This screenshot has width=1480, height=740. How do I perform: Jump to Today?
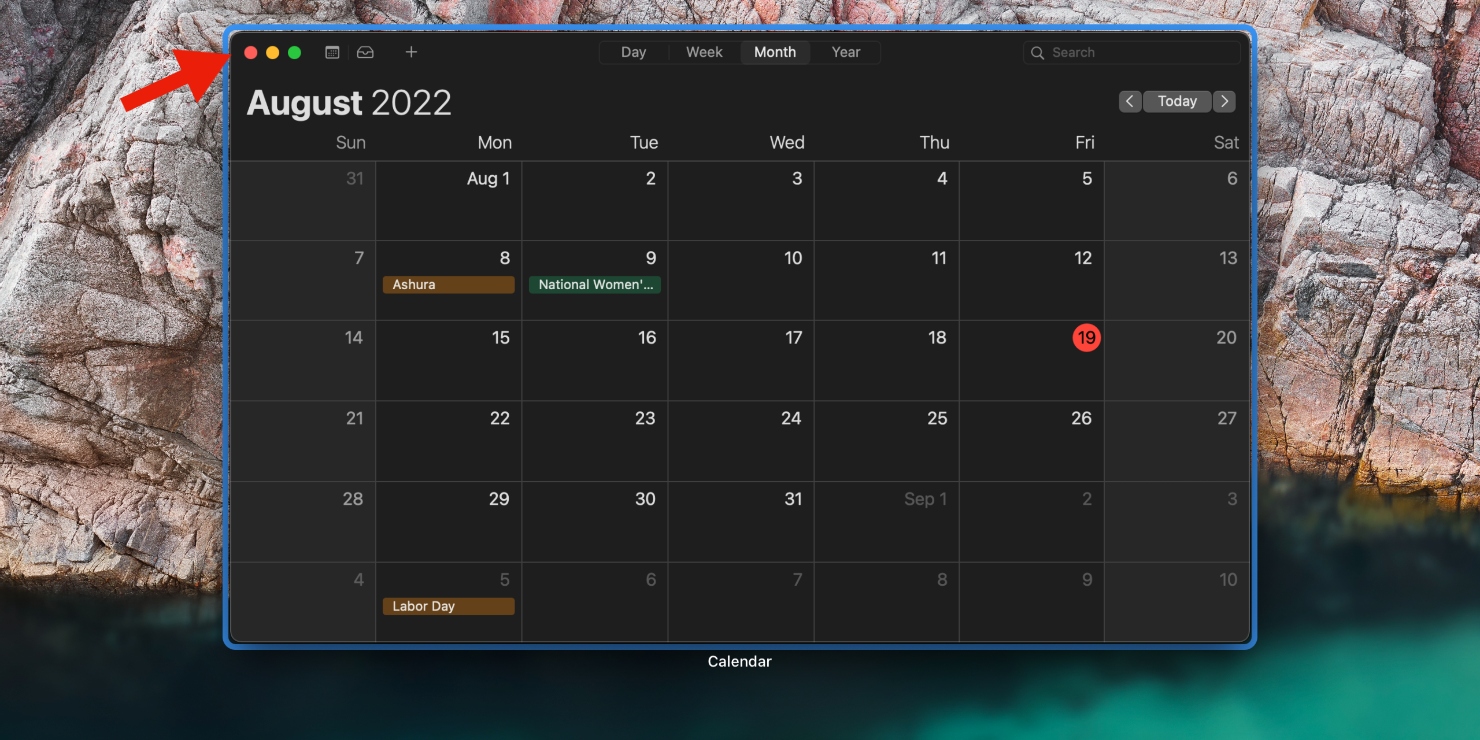click(x=1177, y=101)
